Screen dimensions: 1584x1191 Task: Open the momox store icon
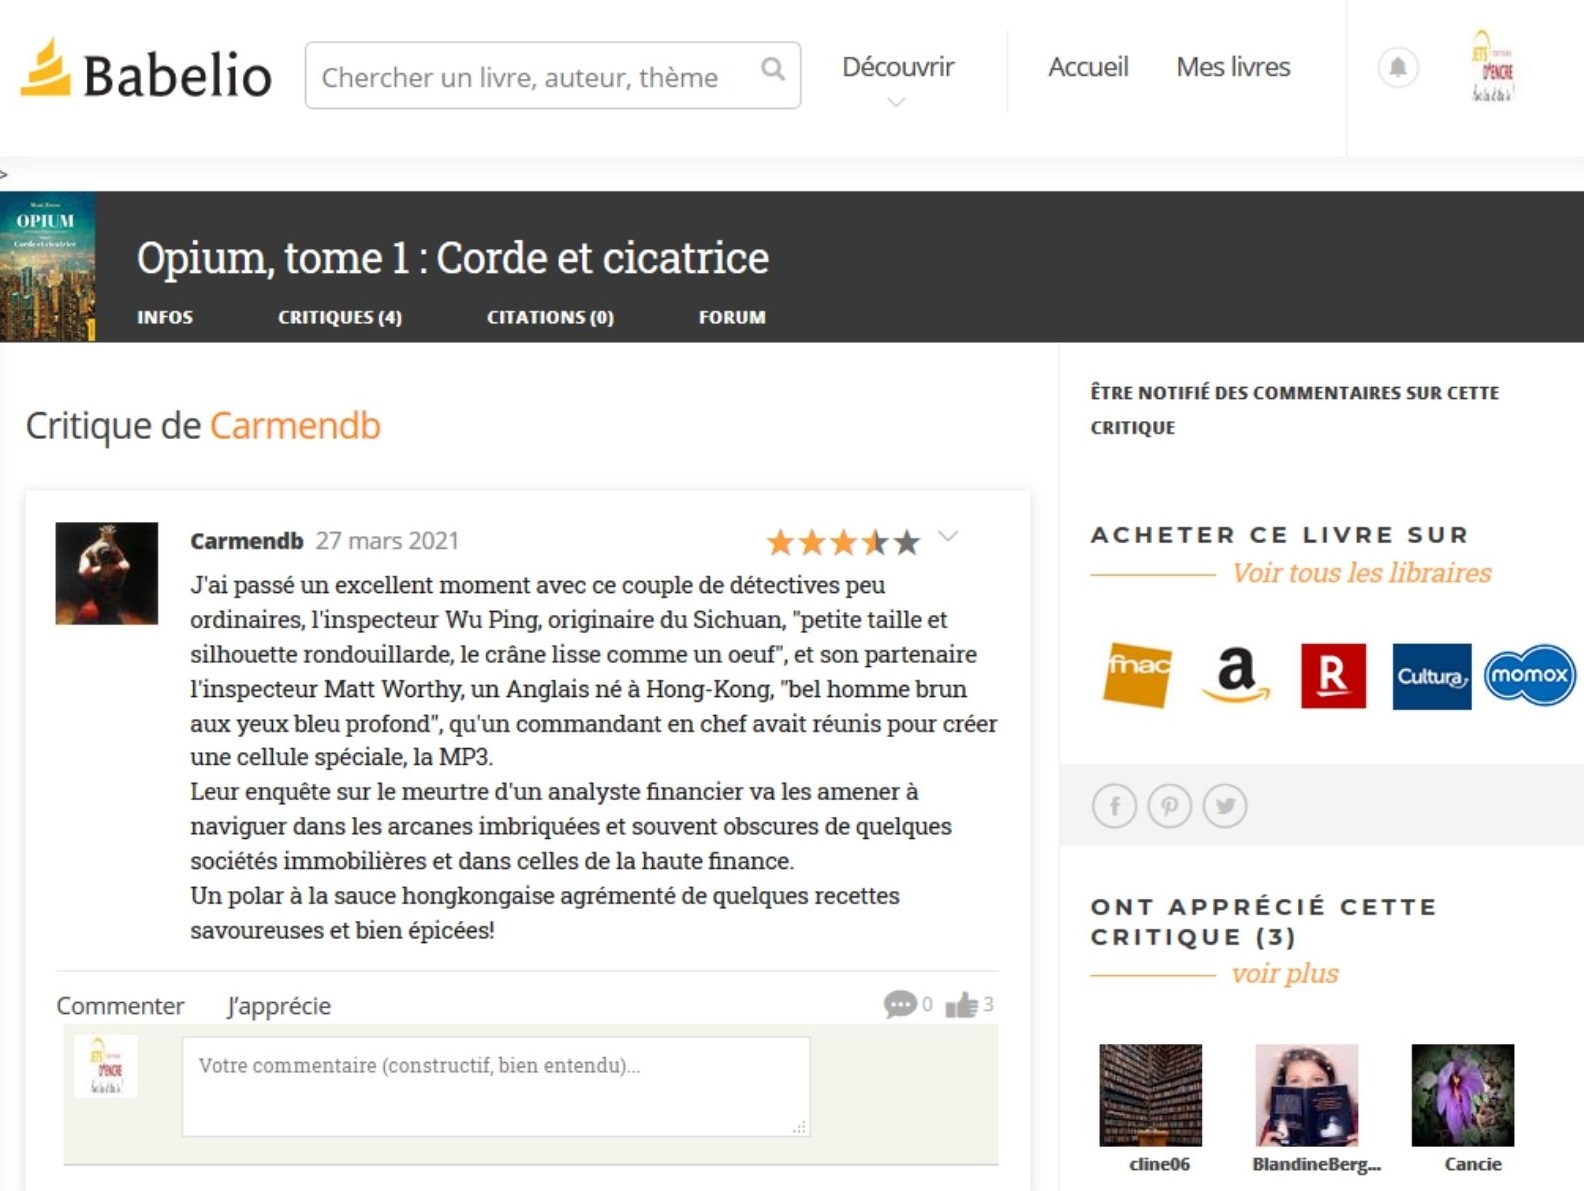click(x=1529, y=675)
